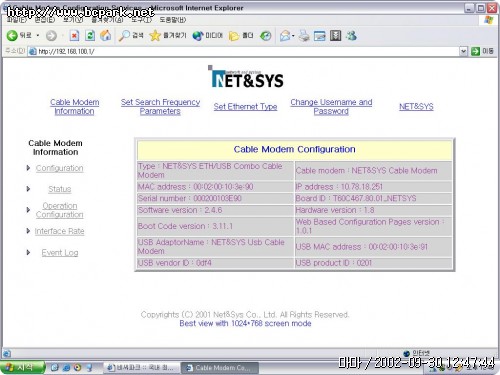Click arrow bullet beside Event Log
500x375 pixels.
coord(28,253)
